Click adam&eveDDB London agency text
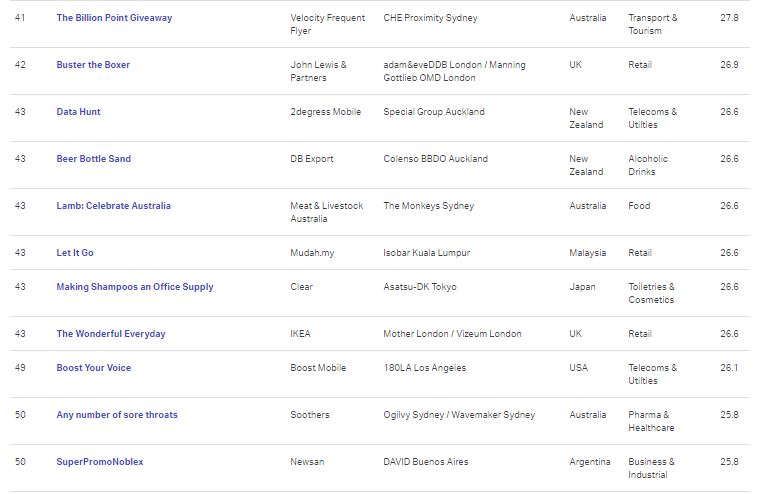 tap(433, 65)
